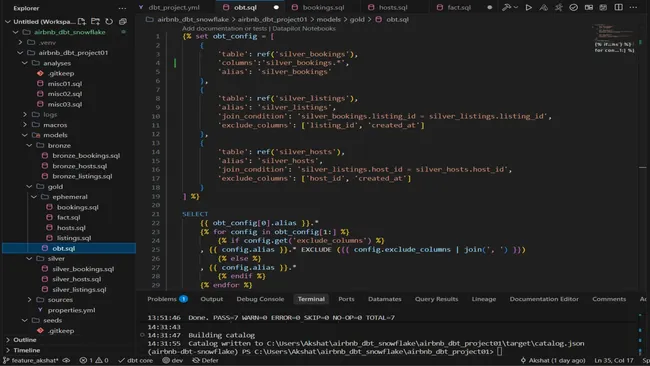Click the Akshat git blame status entry
Viewport: 650px width, 366px height.
point(553,361)
